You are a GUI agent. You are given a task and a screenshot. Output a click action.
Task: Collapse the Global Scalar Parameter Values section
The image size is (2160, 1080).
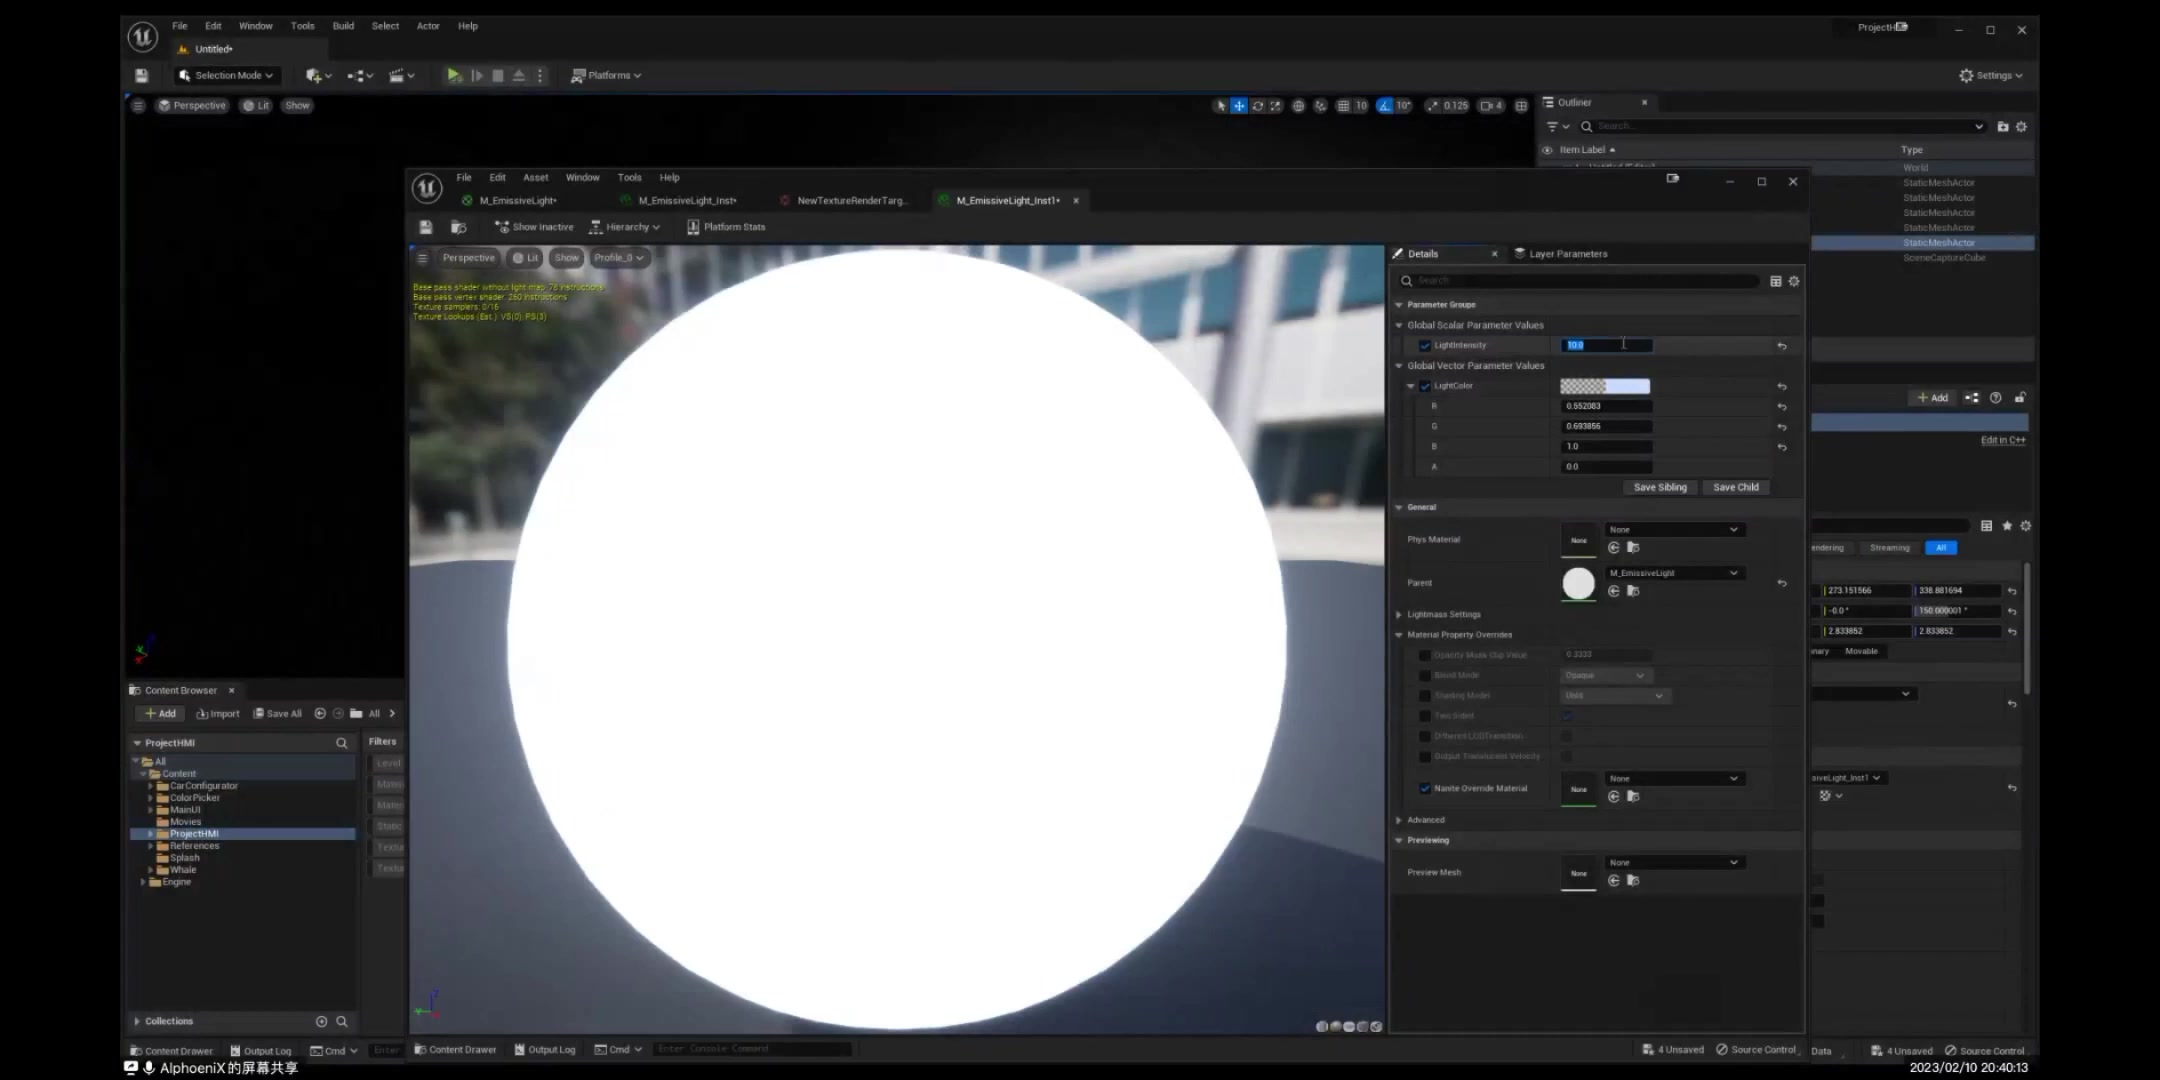1399,325
